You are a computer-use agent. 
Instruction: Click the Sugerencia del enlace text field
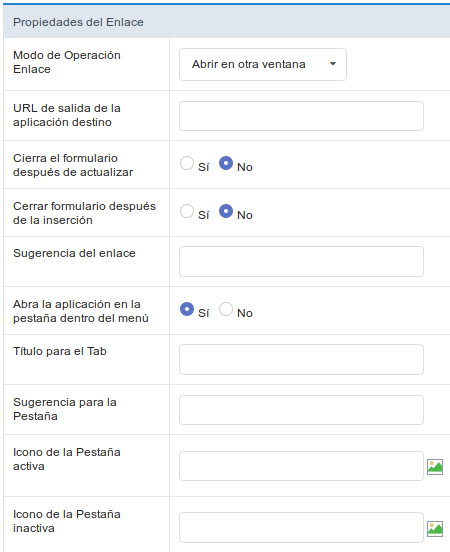(x=301, y=262)
